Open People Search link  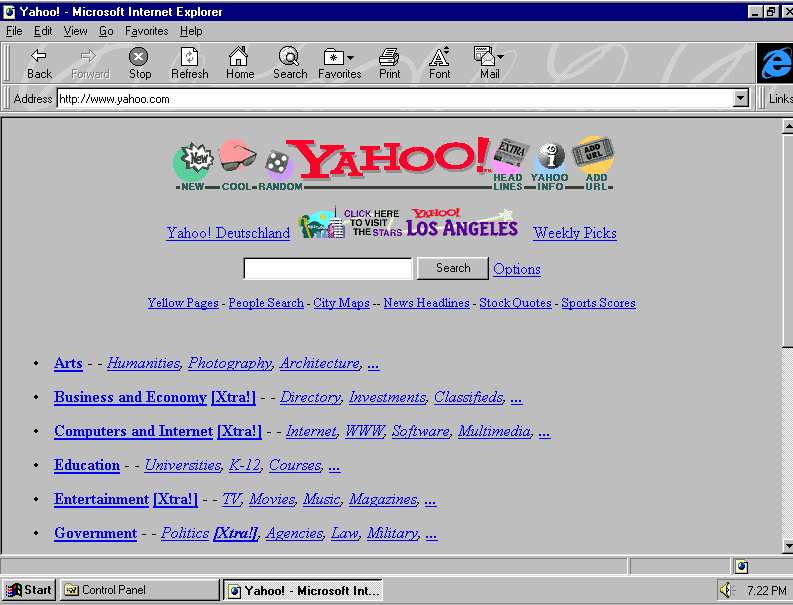(x=266, y=303)
